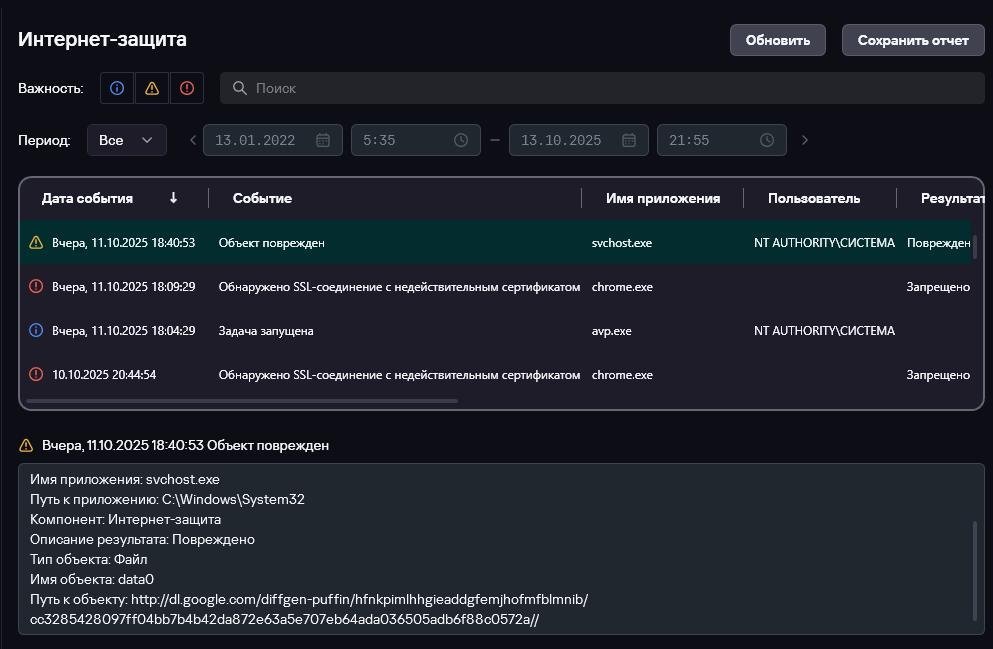Click the clock icon for end time 21:55
Viewport: 993px width, 649px height.
pos(767,140)
